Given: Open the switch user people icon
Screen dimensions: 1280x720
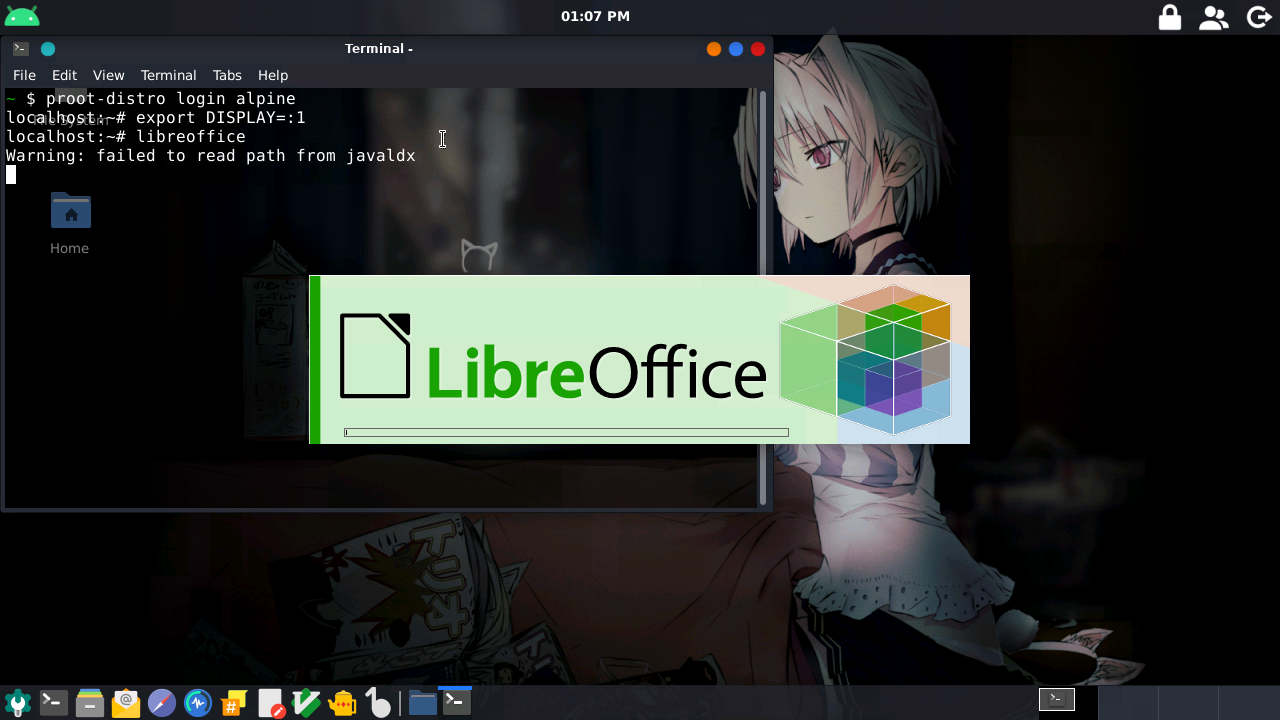Looking at the screenshot, I should point(1213,17).
